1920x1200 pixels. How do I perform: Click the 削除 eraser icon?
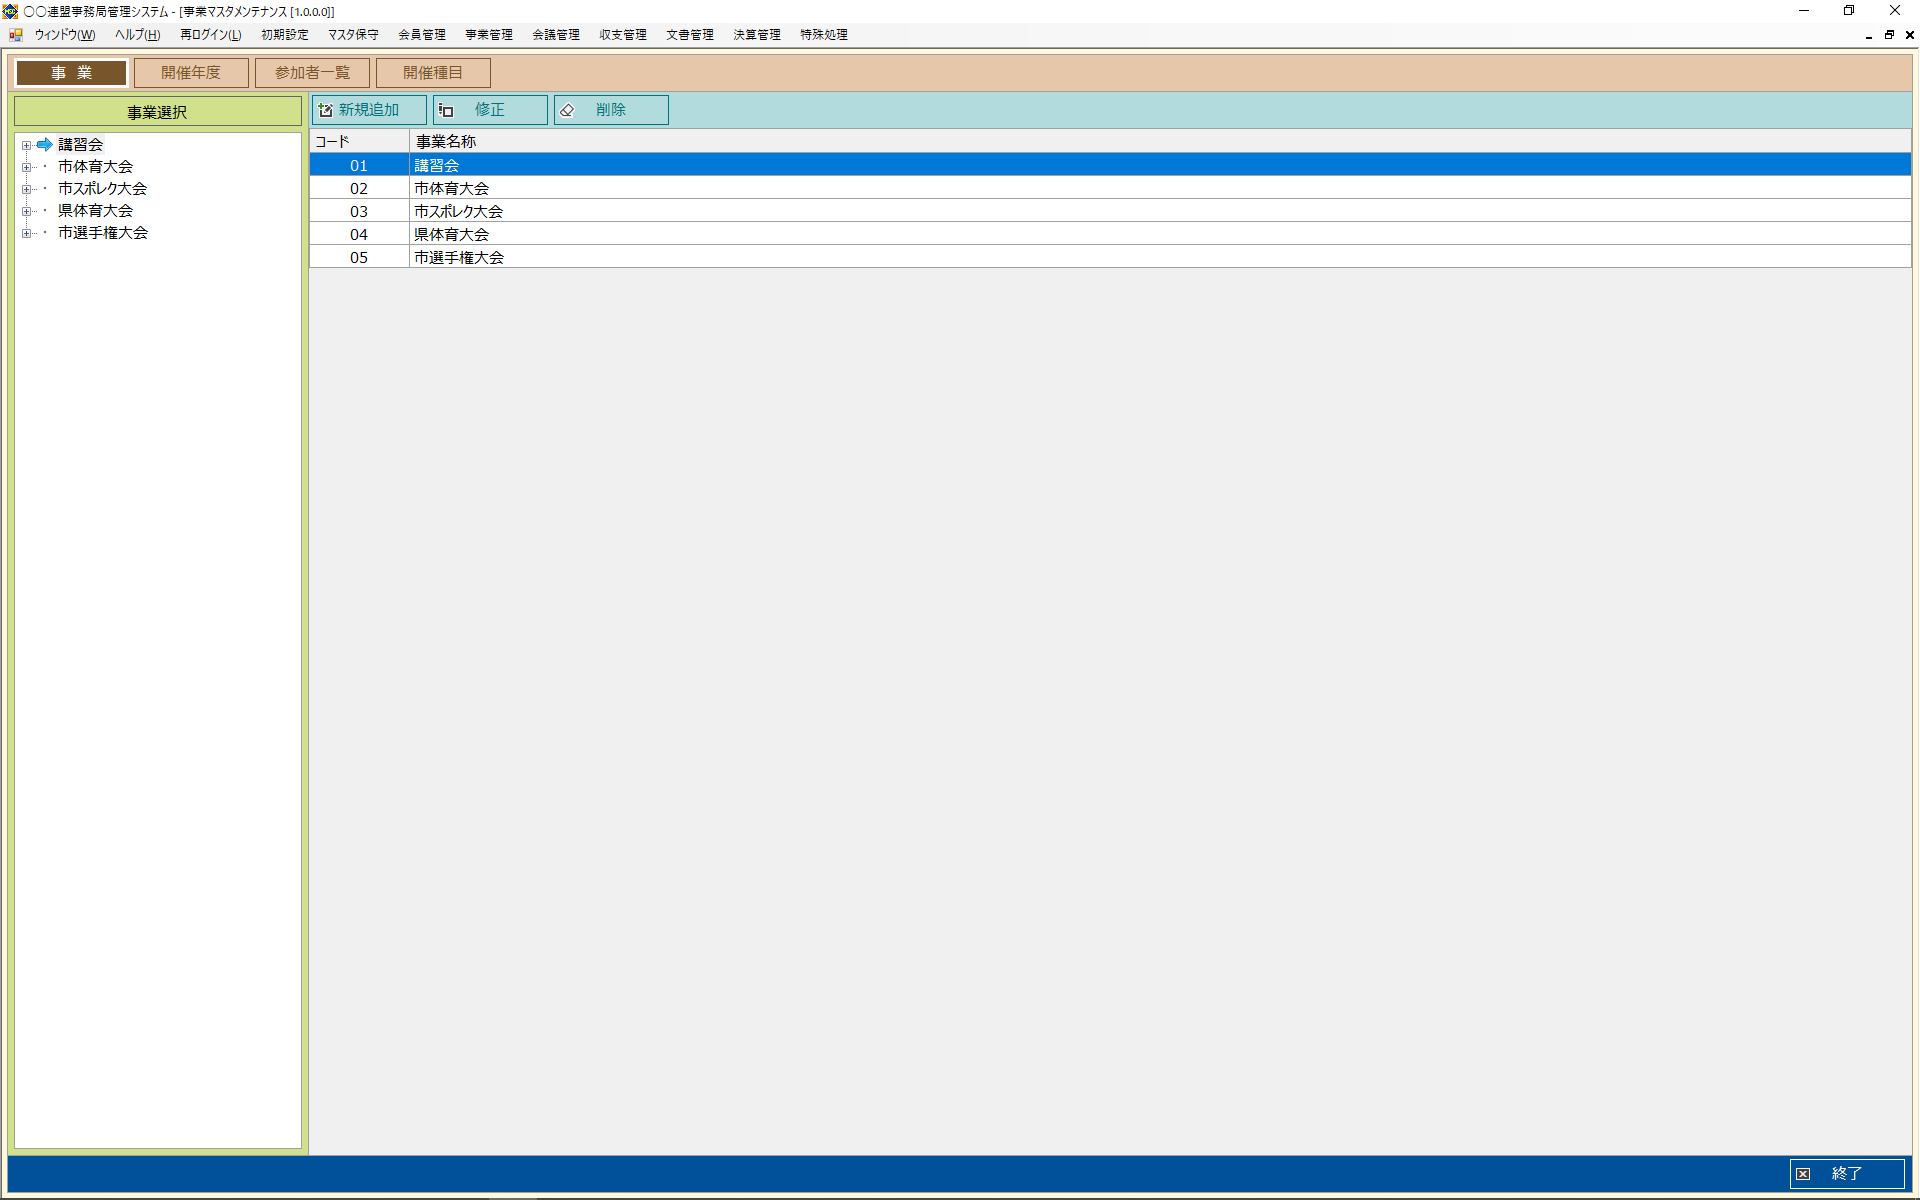(567, 110)
